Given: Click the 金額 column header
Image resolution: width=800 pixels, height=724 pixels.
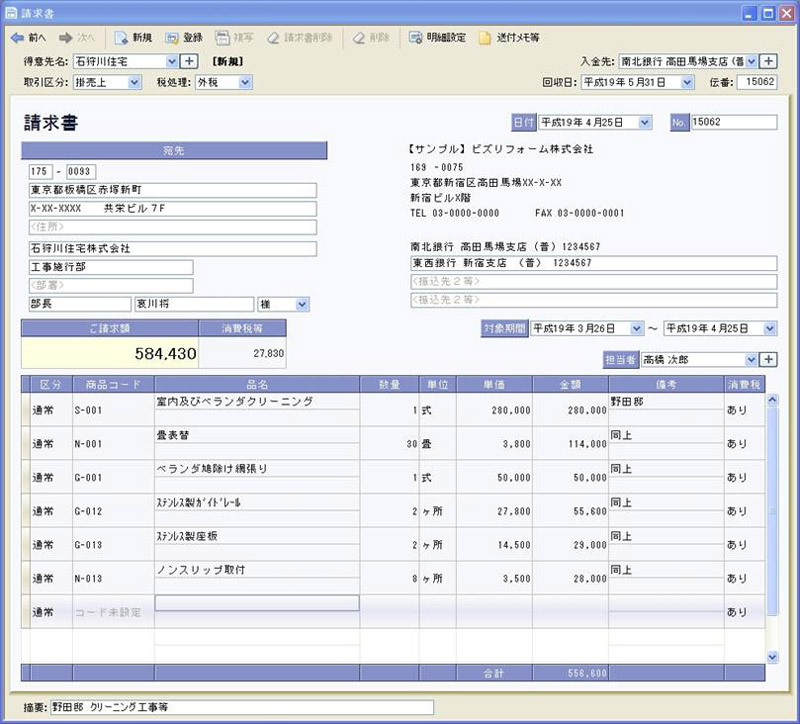Looking at the screenshot, I should tap(569, 384).
